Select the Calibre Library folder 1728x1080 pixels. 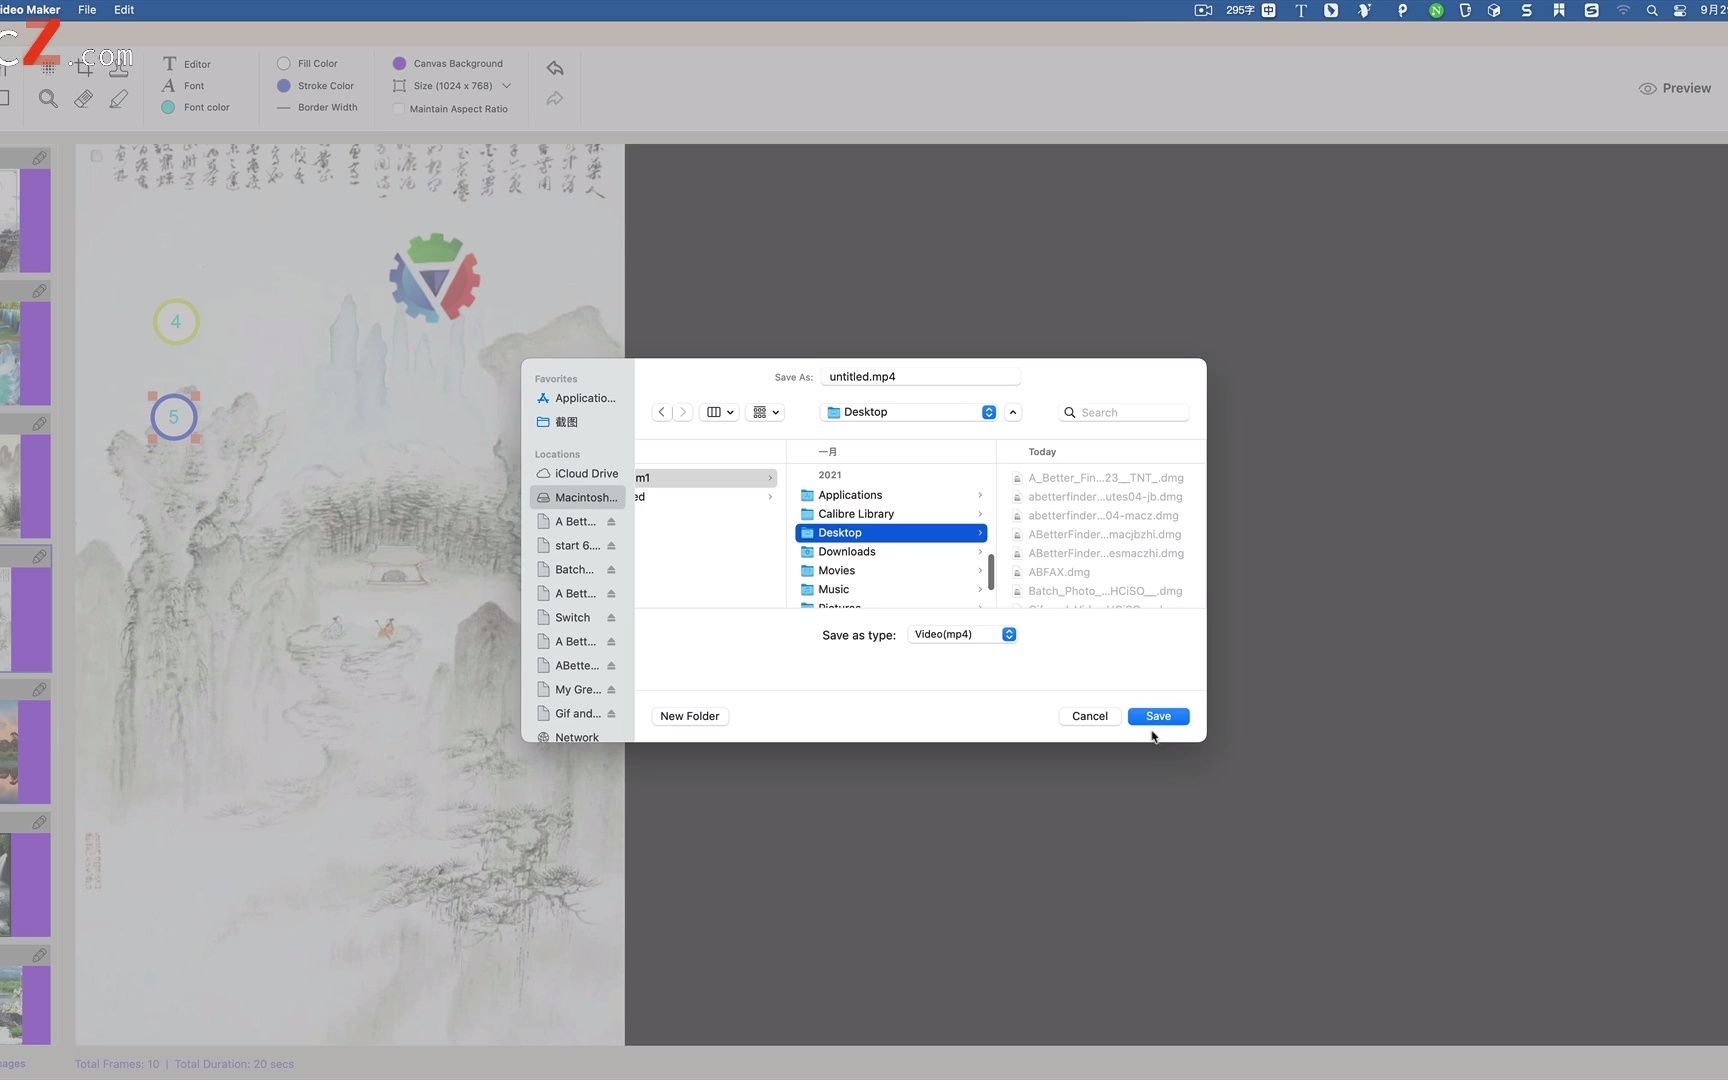click(x=891, y=514)
